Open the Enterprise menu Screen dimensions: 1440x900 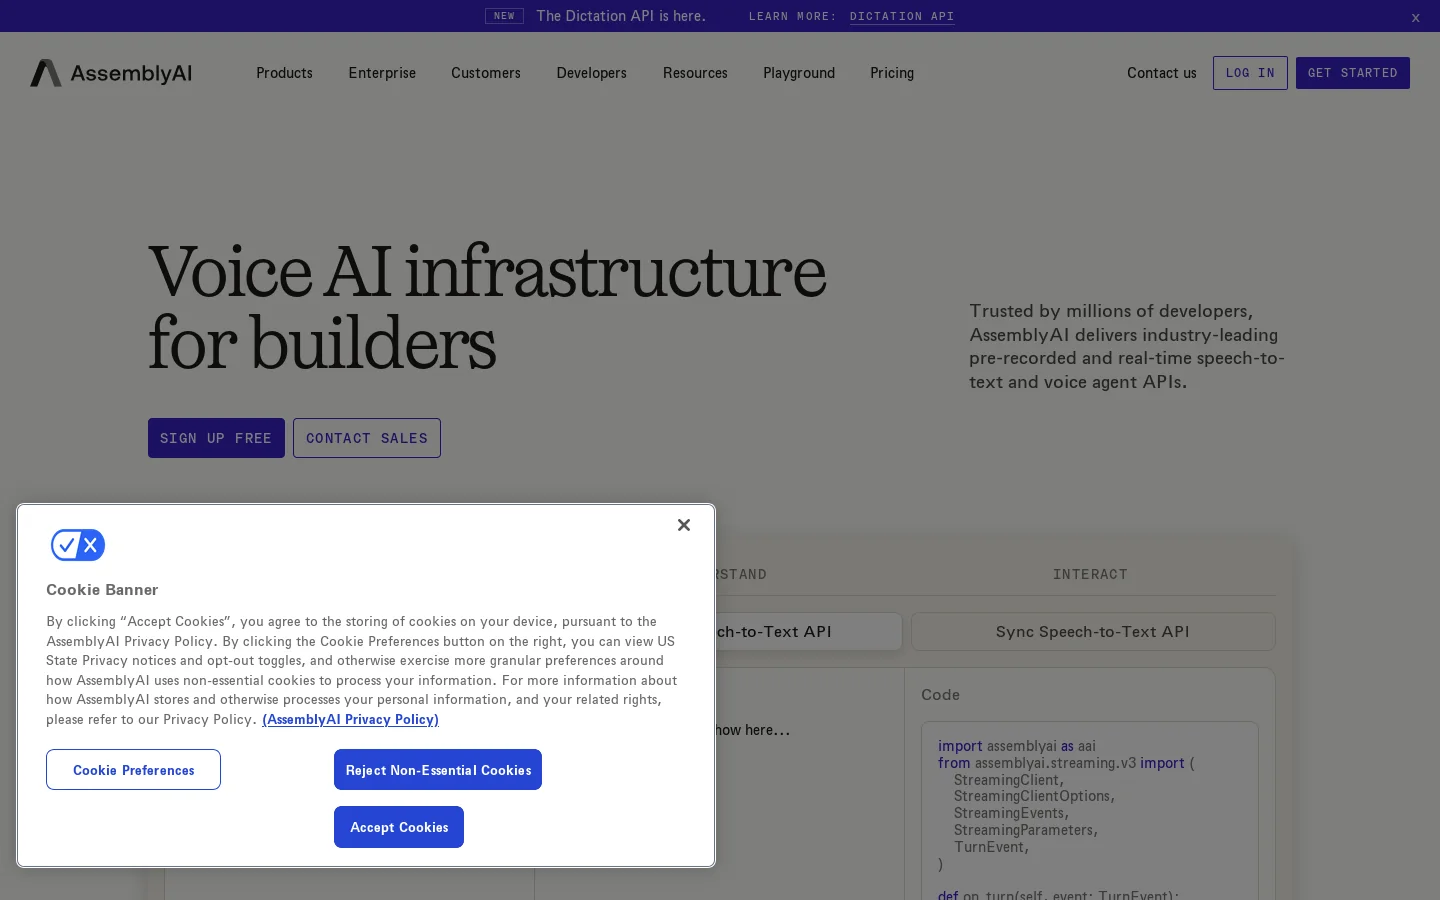click(382, 73)
